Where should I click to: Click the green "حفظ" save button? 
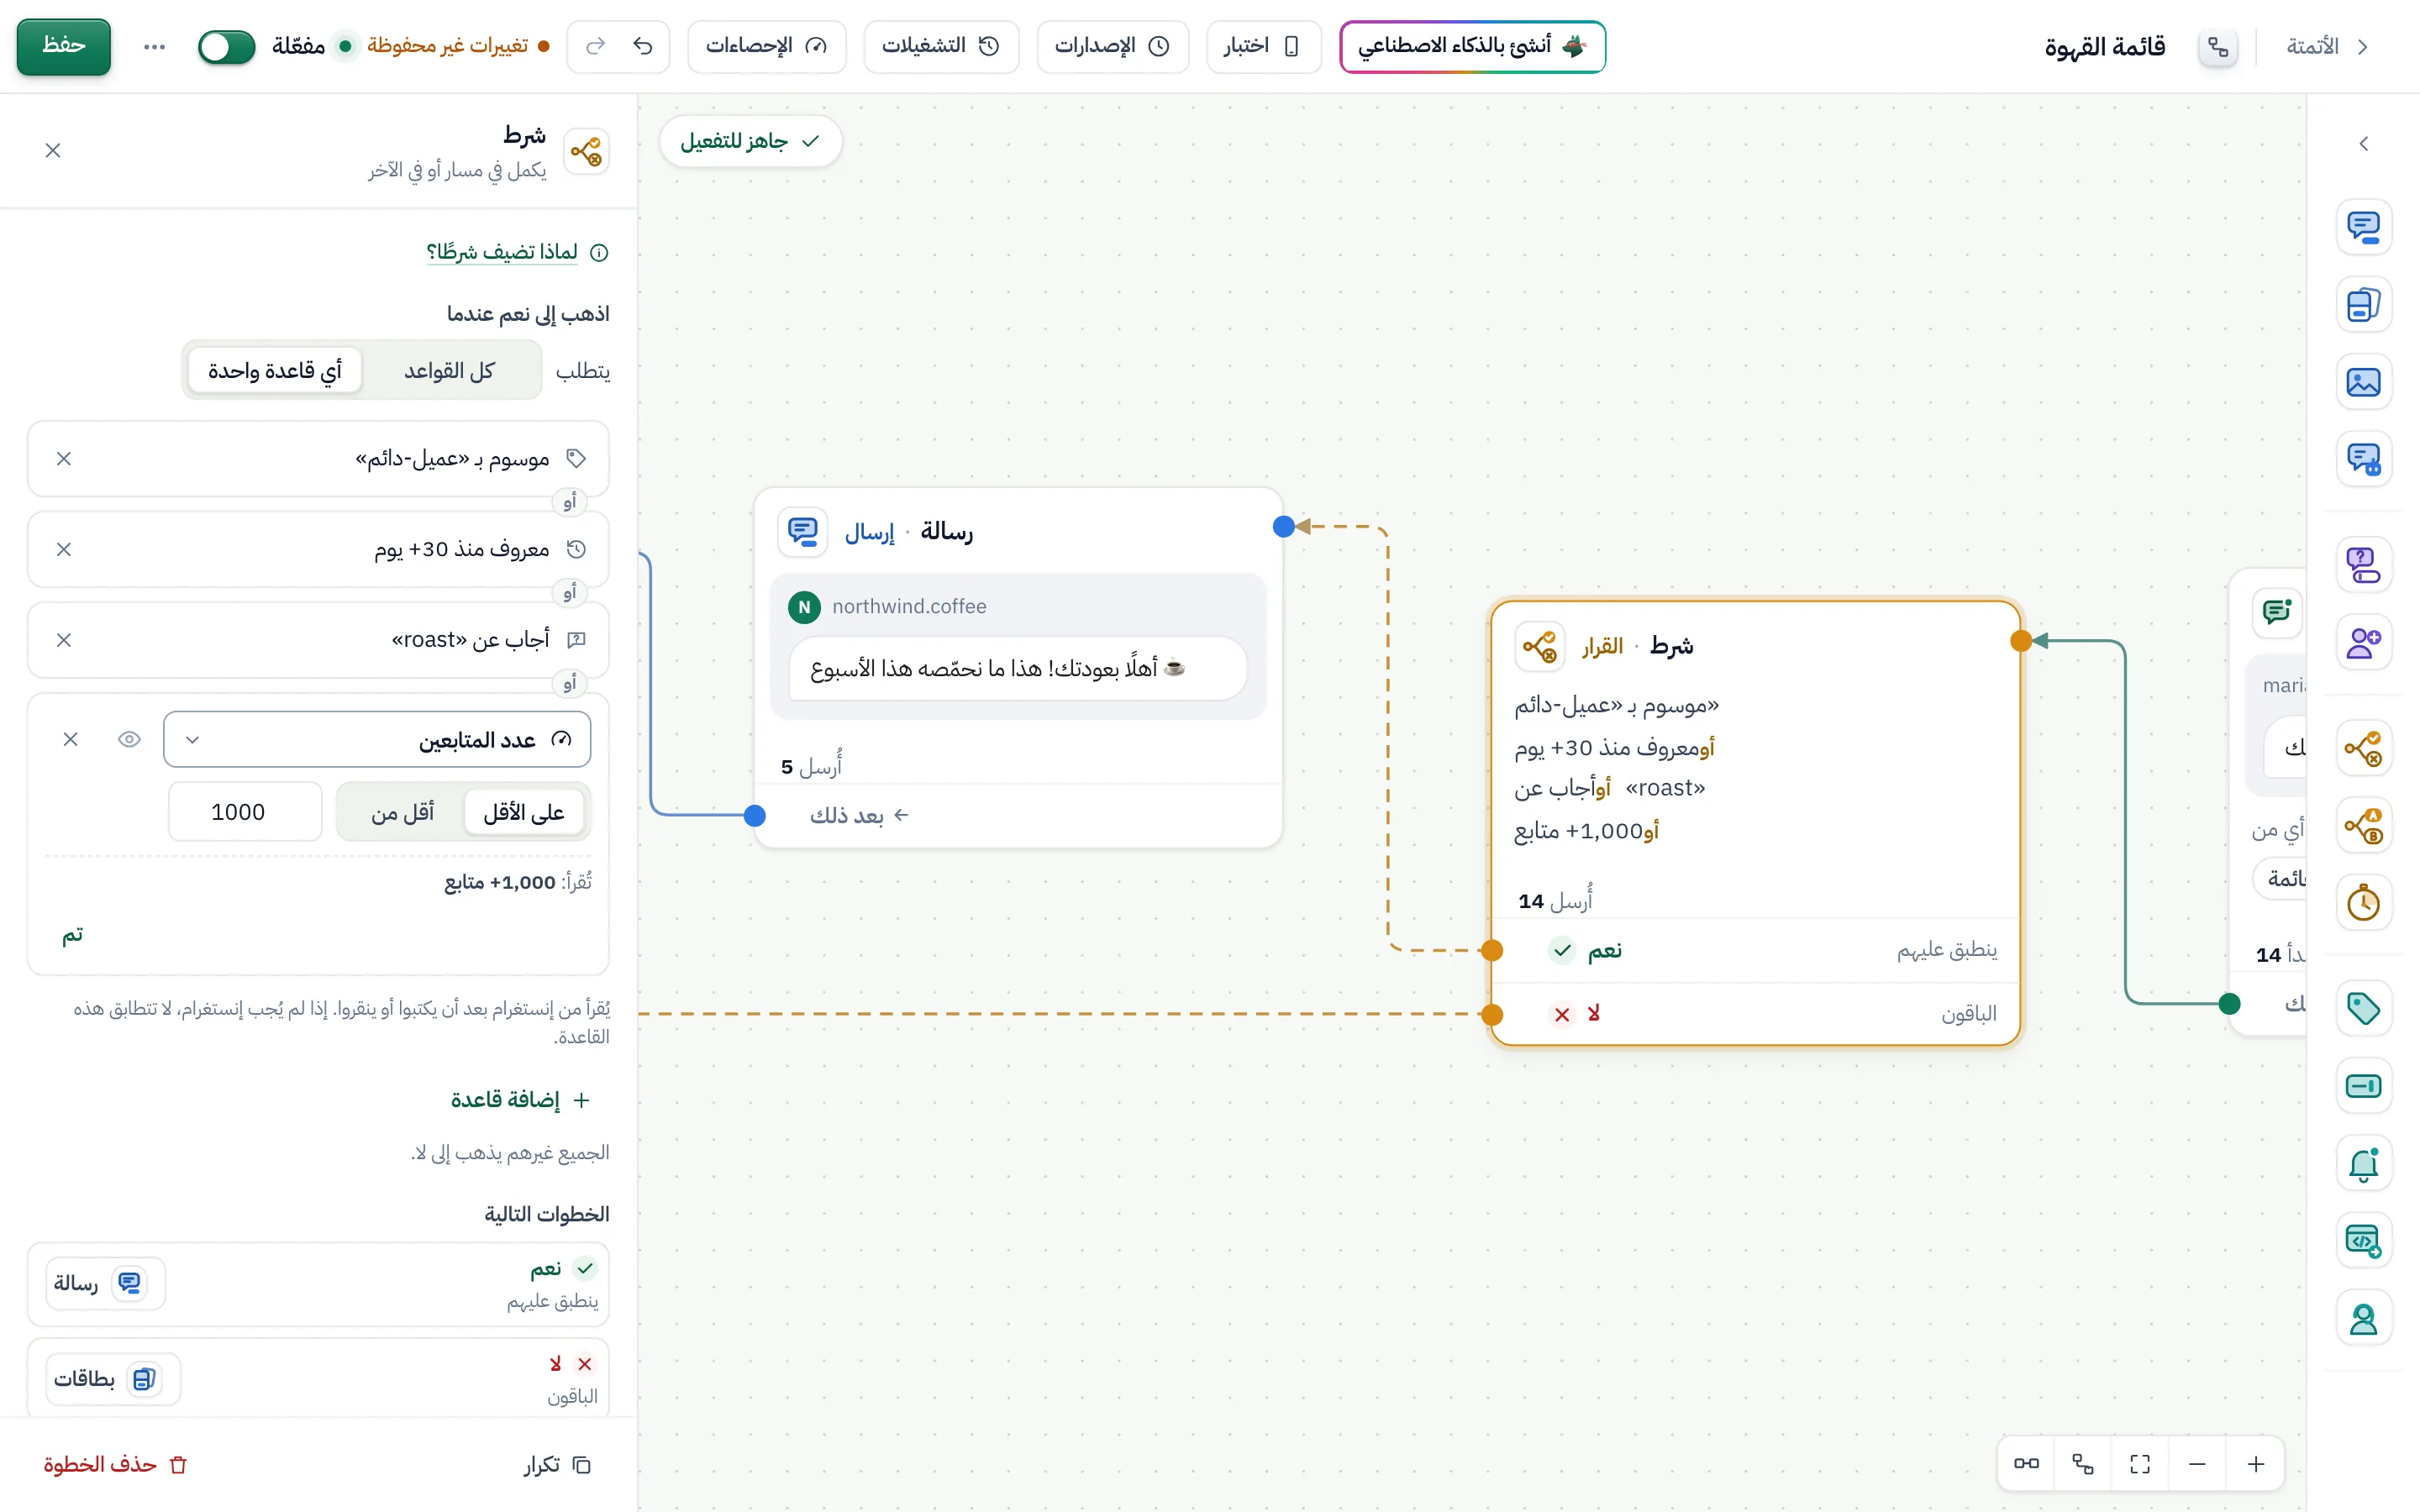pyautogui.click(x=64, y=46)
